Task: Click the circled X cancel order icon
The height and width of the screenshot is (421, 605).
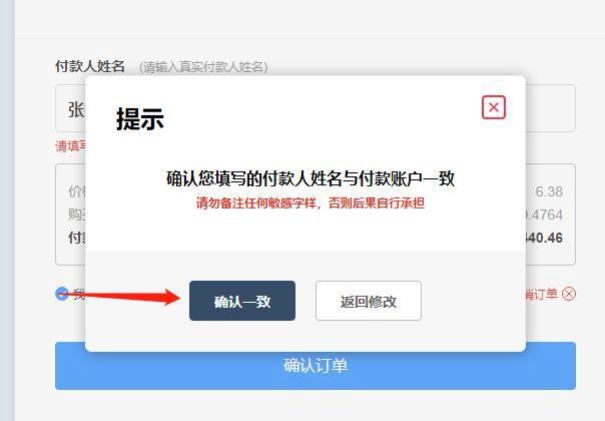Action: pos(569,294)
